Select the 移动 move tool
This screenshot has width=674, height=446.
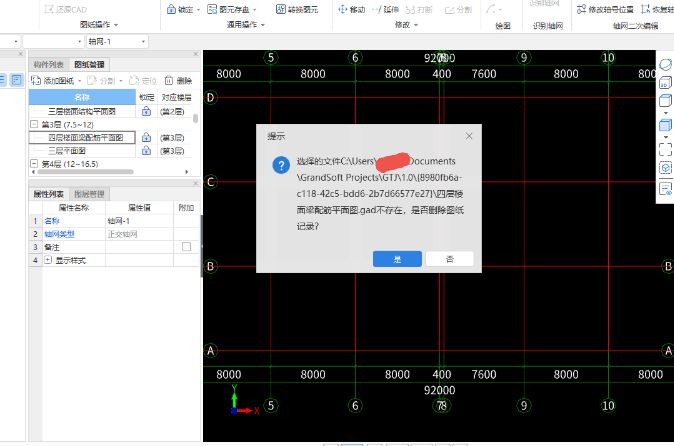[x=351, y=9]
